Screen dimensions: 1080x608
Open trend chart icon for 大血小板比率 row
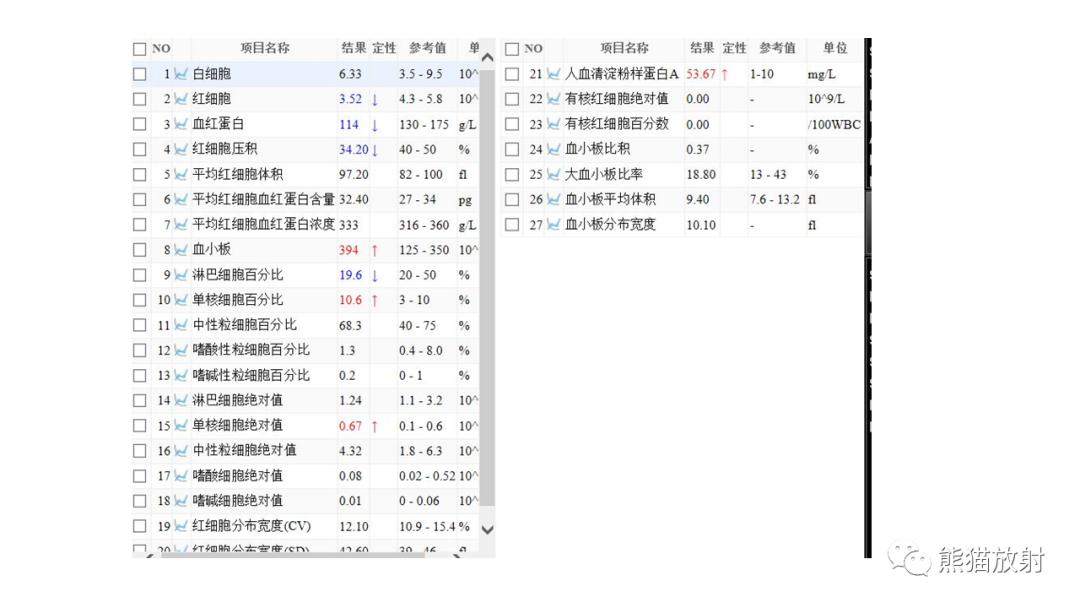coord(553,174)
